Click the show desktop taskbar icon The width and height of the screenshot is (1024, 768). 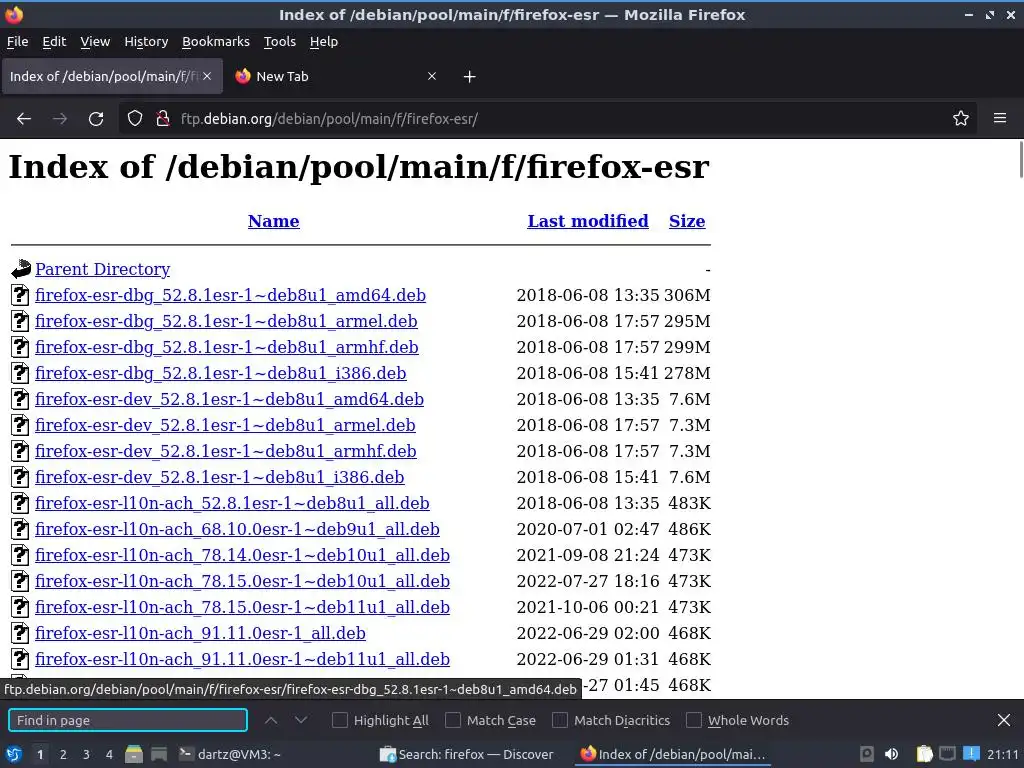tap(159, 754)
